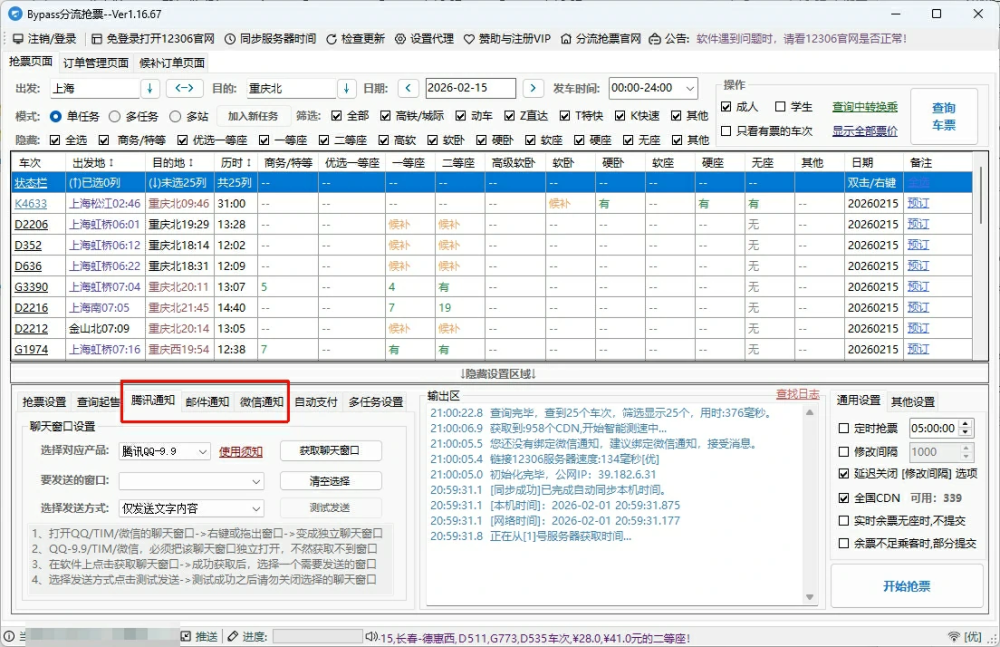1000x647 pixels.
Task: Click the 查询中转换乘 link
Action: 867,107
